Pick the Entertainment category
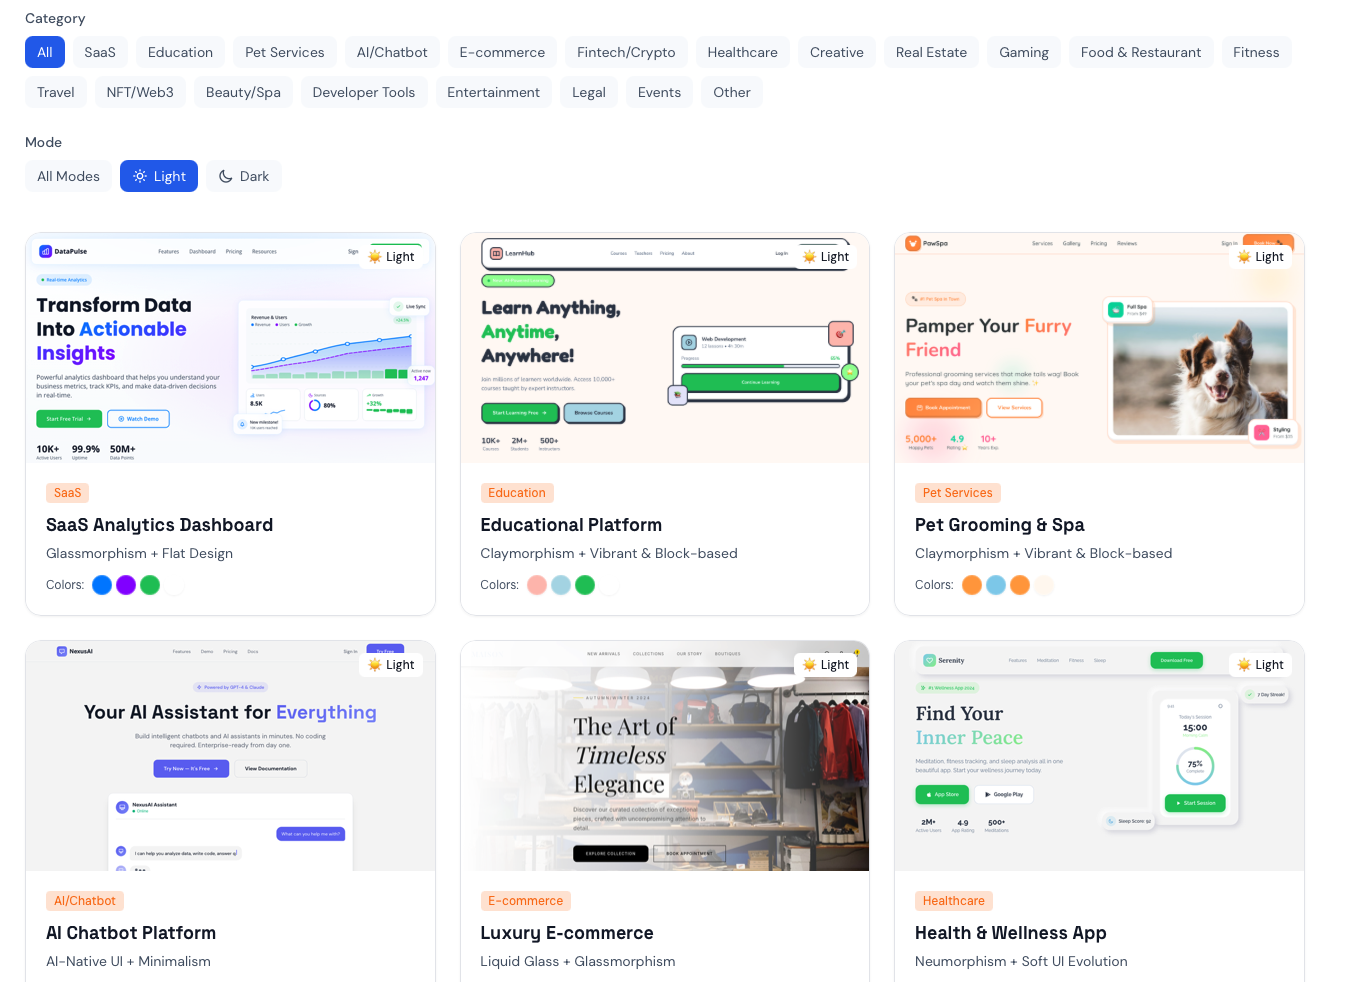 tap(493, 92)
